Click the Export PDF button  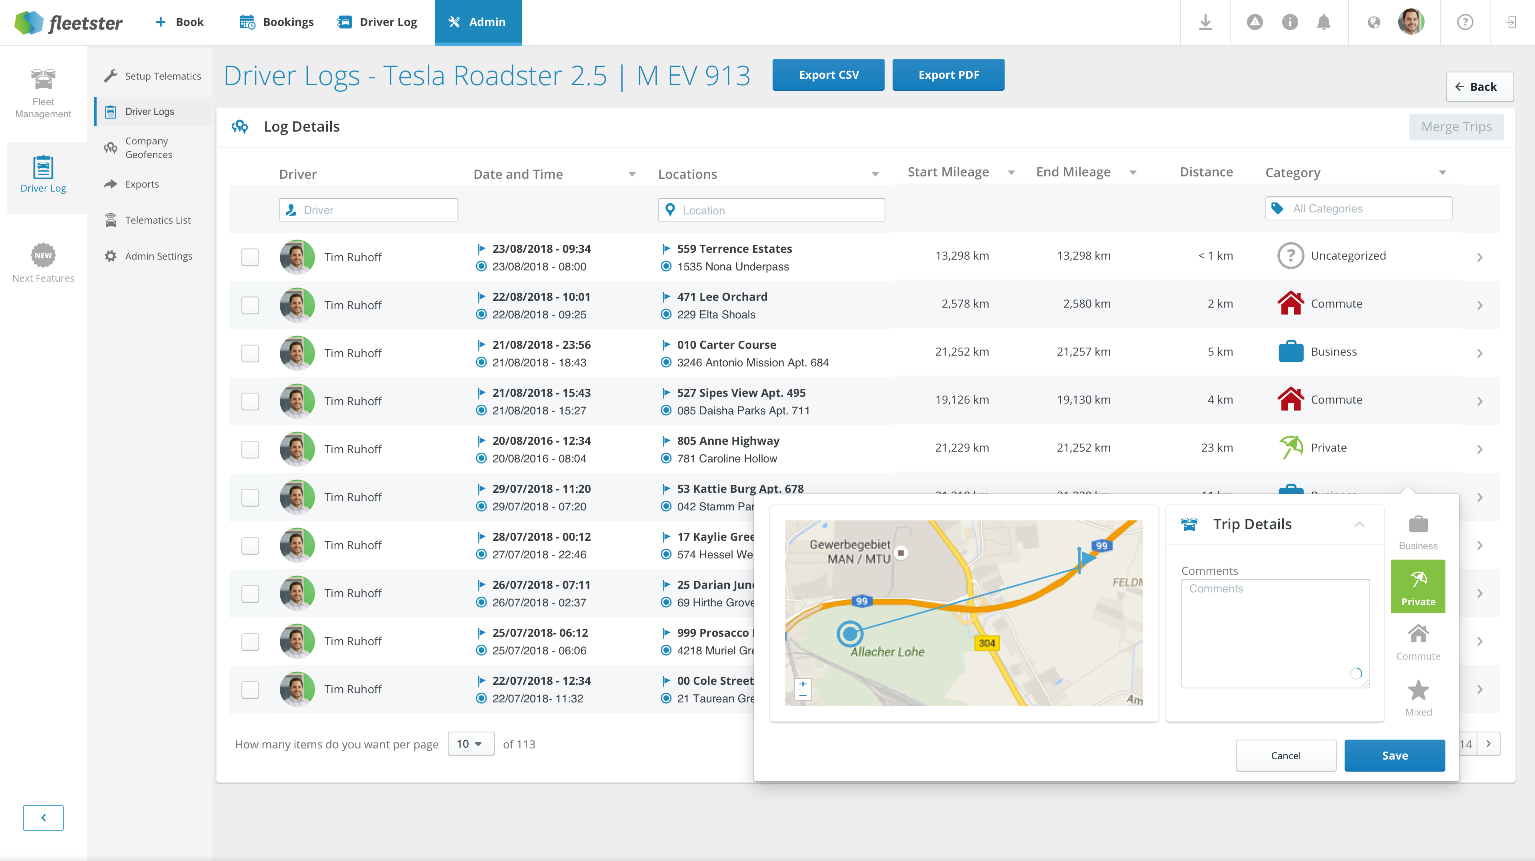tap(949, 75)
